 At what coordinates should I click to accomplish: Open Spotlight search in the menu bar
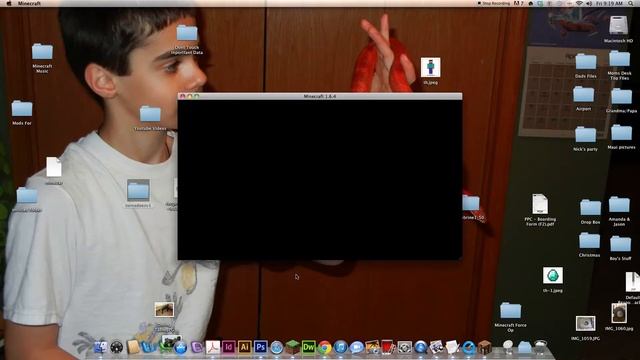point(631,3)
